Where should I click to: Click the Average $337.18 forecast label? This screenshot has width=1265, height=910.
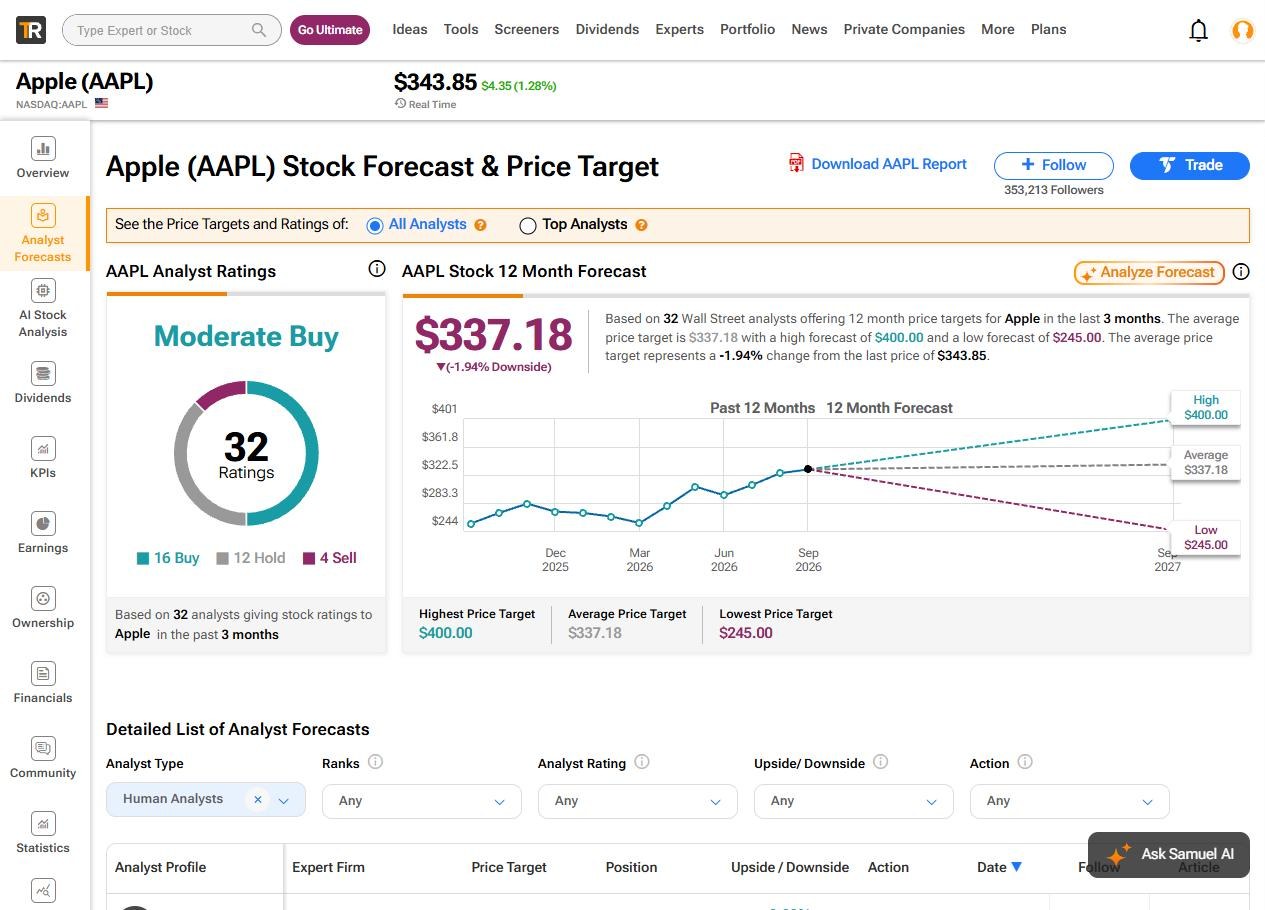click(x=1206, y=463)
